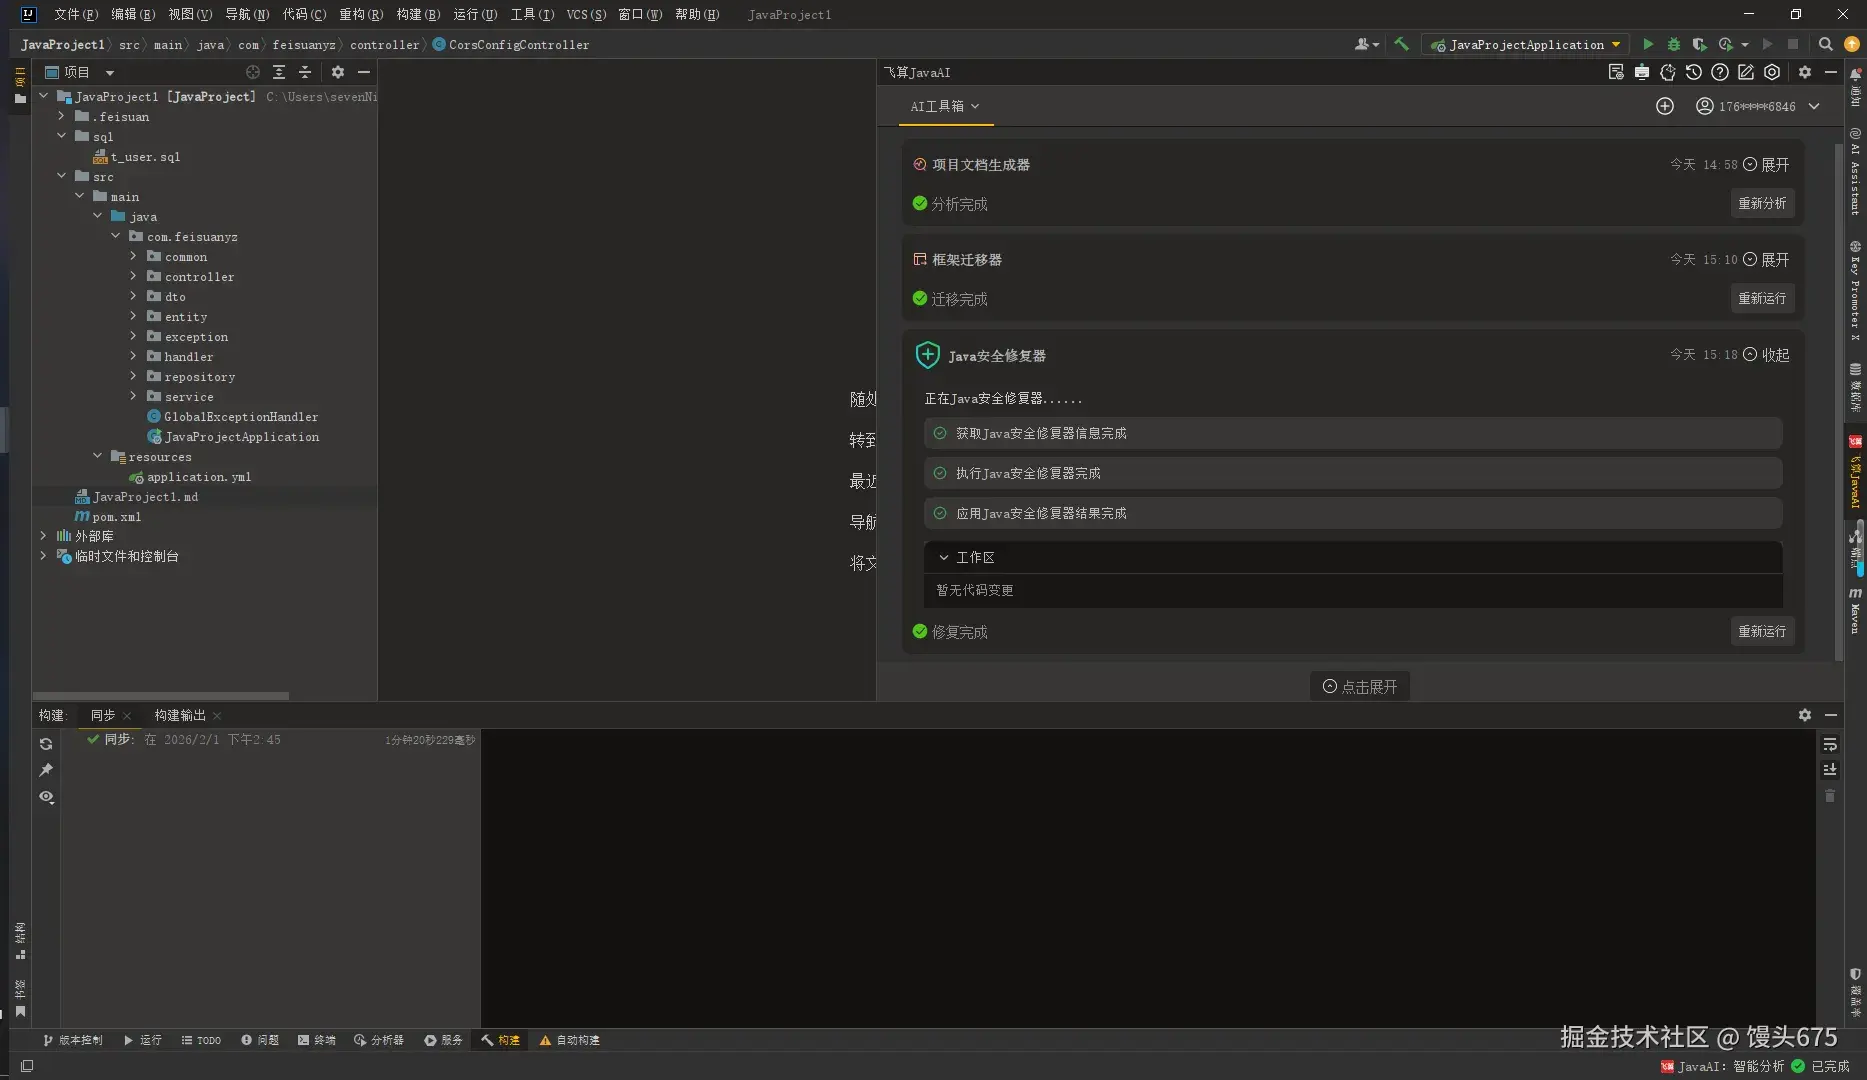Run JavaProjectApplication with the green play icon
Screen dimensions: 1867x1080
[1648, 44]
